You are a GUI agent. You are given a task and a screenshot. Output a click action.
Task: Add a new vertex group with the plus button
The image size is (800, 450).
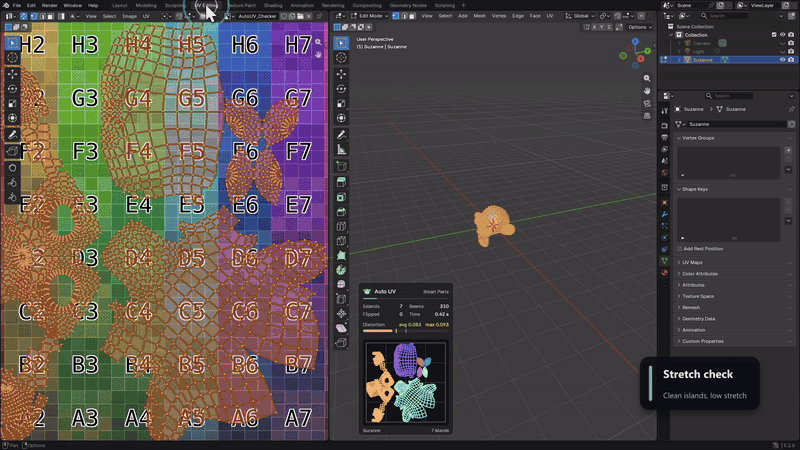click(788, 151)
